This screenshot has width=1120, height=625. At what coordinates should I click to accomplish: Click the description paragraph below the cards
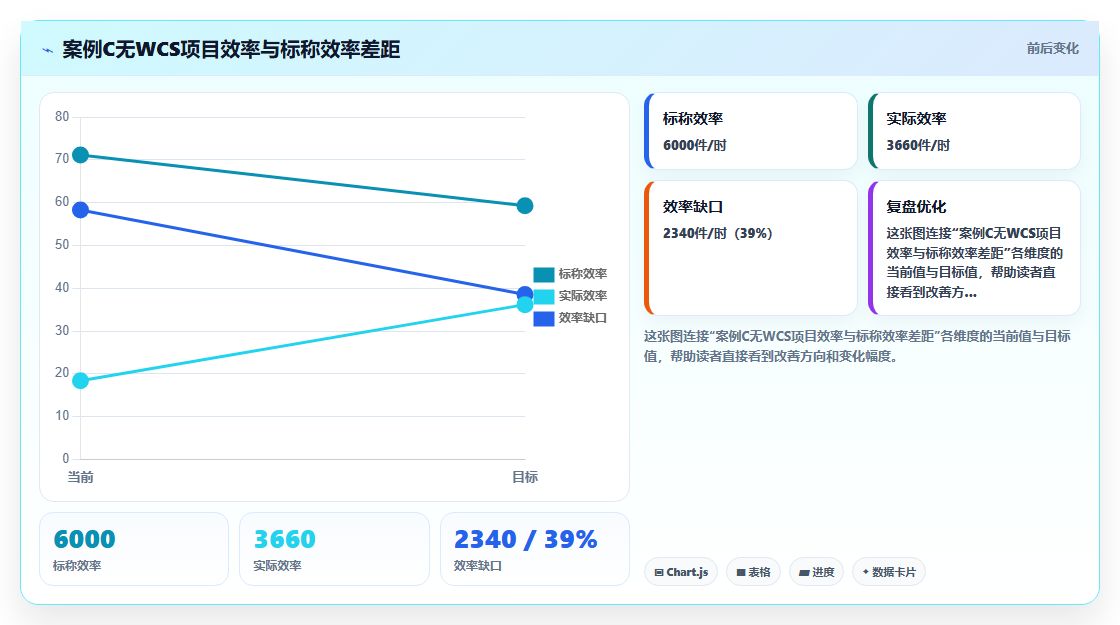point(857,346)
